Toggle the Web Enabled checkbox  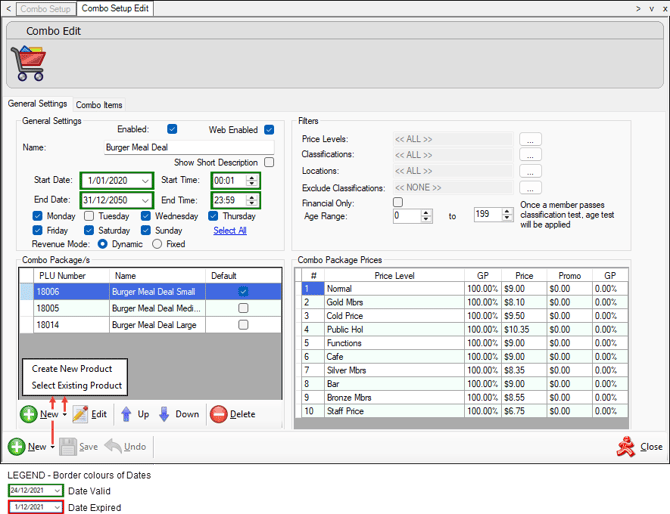tap(269, 129)
